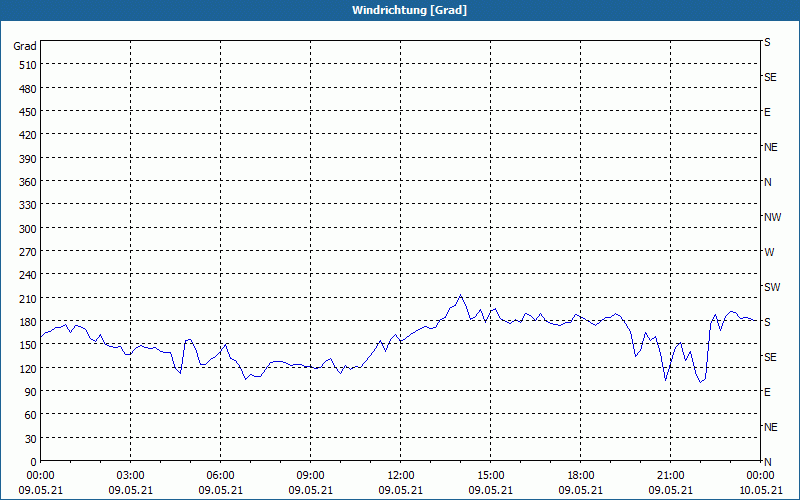This screenshot has height=500, width=800.
Task: Click the 09.05.21 date under 21:00
Action: tap(670, 490)
